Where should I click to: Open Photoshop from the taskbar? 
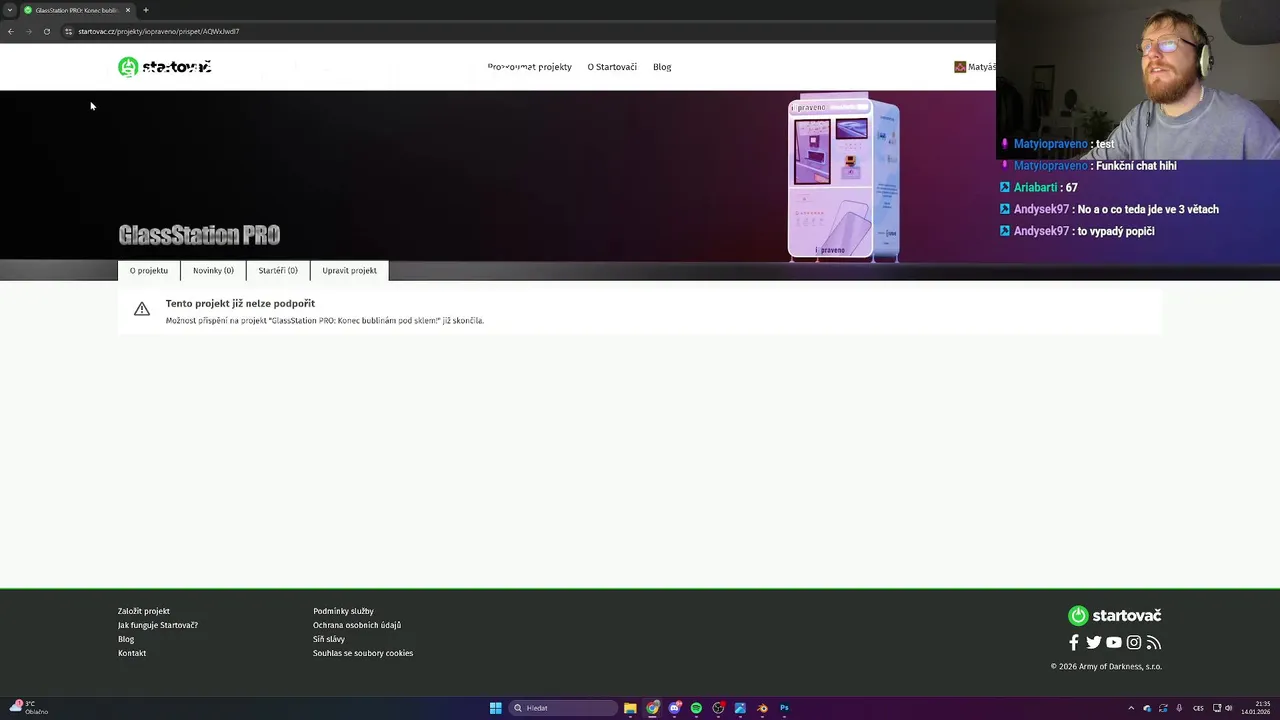784,708
